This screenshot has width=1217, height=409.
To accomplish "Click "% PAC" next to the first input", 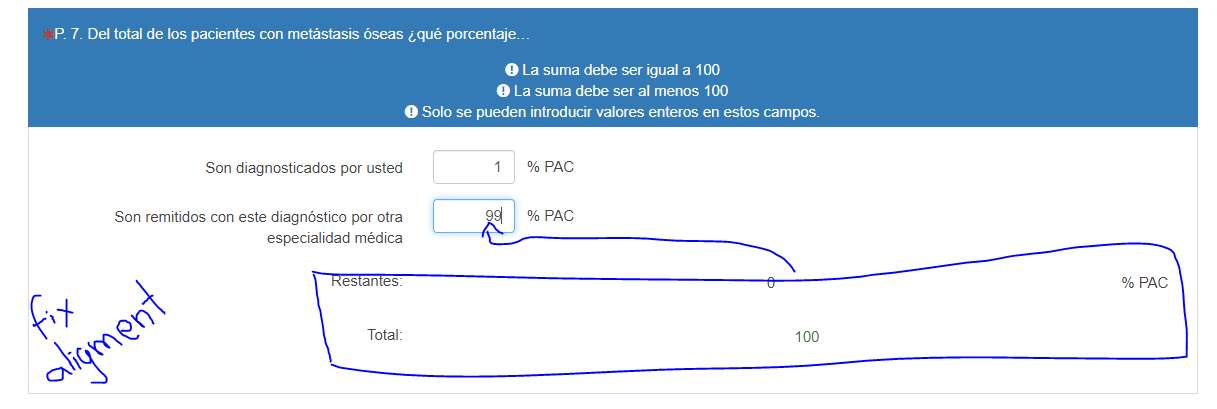I will coord(550,167).
